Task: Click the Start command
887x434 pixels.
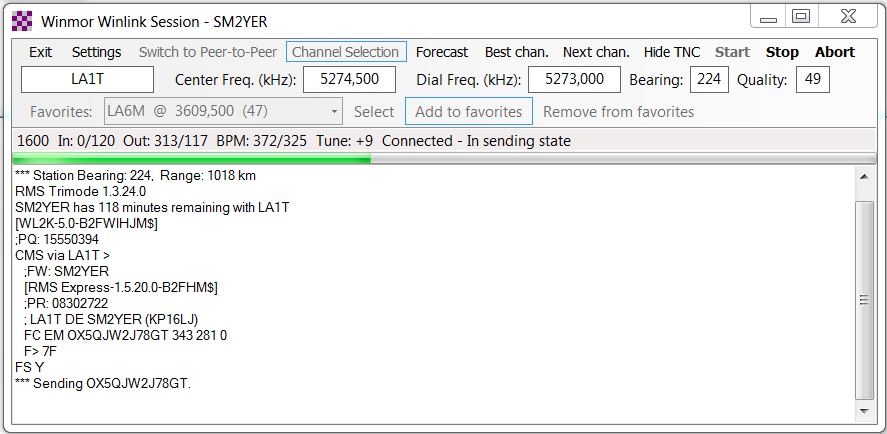Action: pos(733,52)
